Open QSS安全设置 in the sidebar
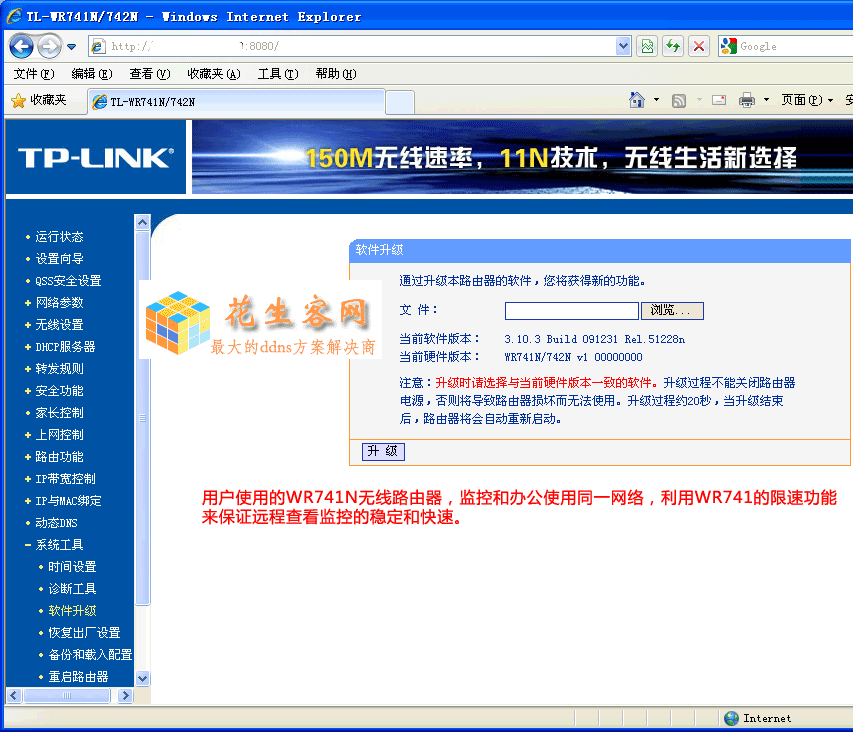Image resolution: width=853 pixels, height=732 pixels. click(69, 281)
